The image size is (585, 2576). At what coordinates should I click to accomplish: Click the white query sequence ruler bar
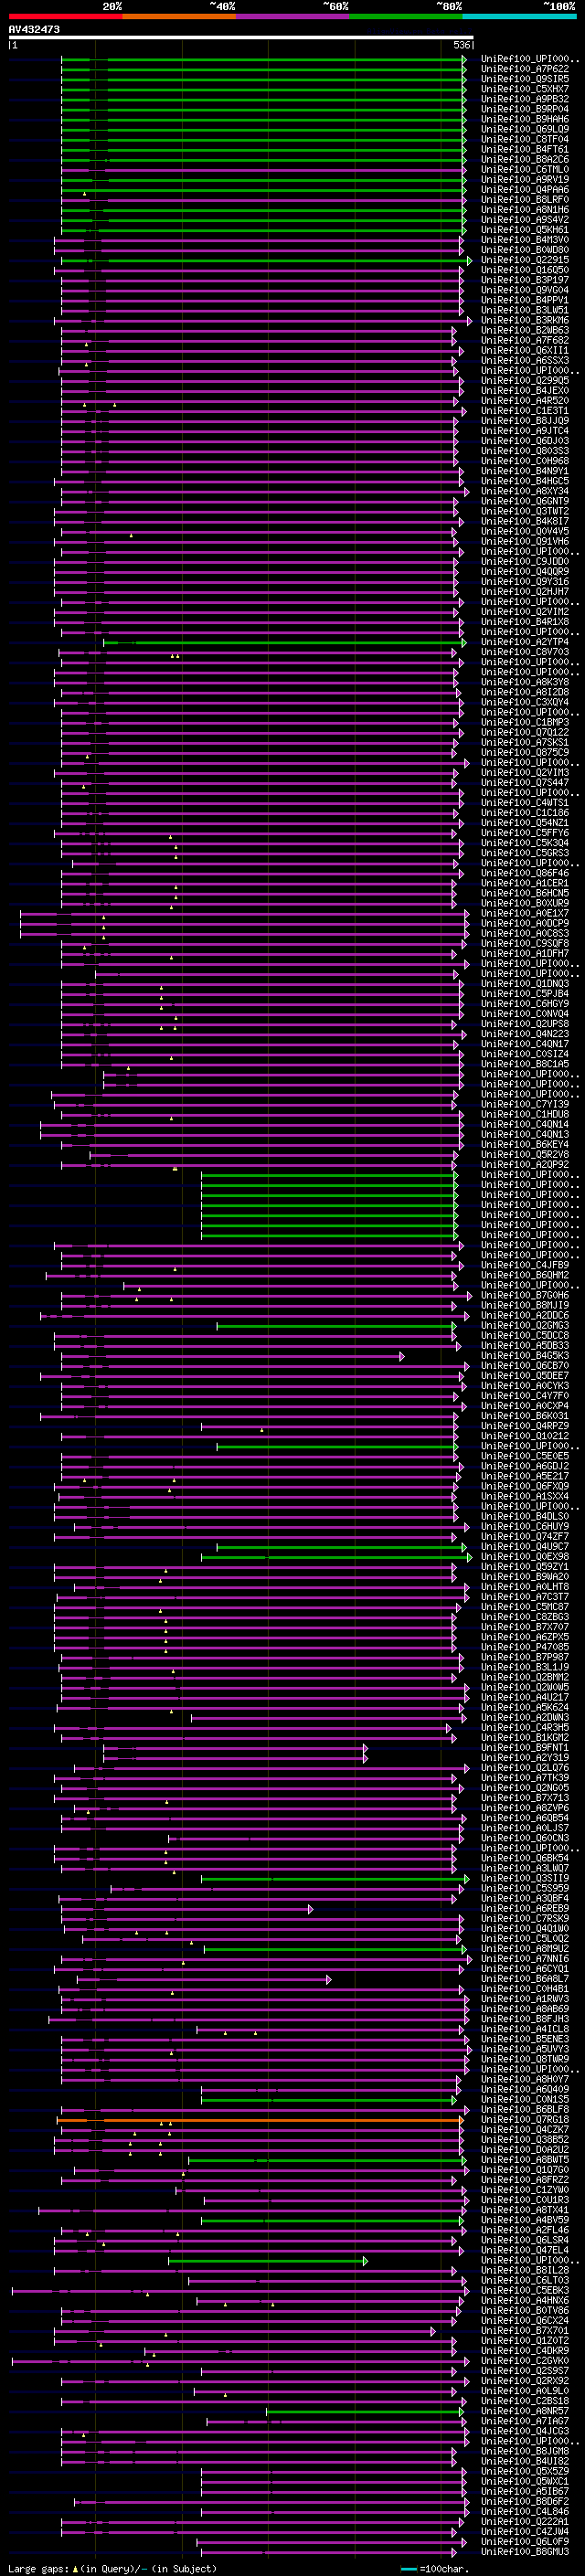click(241, 37)
